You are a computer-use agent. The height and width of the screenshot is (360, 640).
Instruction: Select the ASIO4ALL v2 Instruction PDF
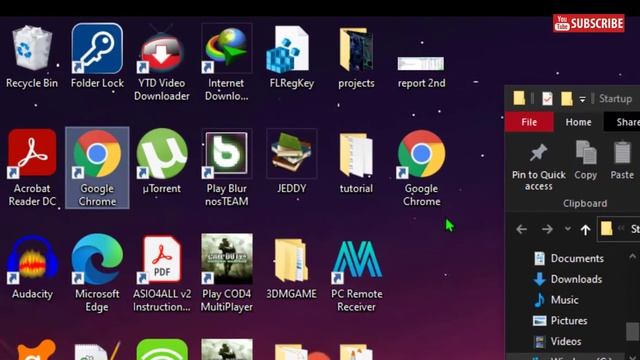pos(162,273)
